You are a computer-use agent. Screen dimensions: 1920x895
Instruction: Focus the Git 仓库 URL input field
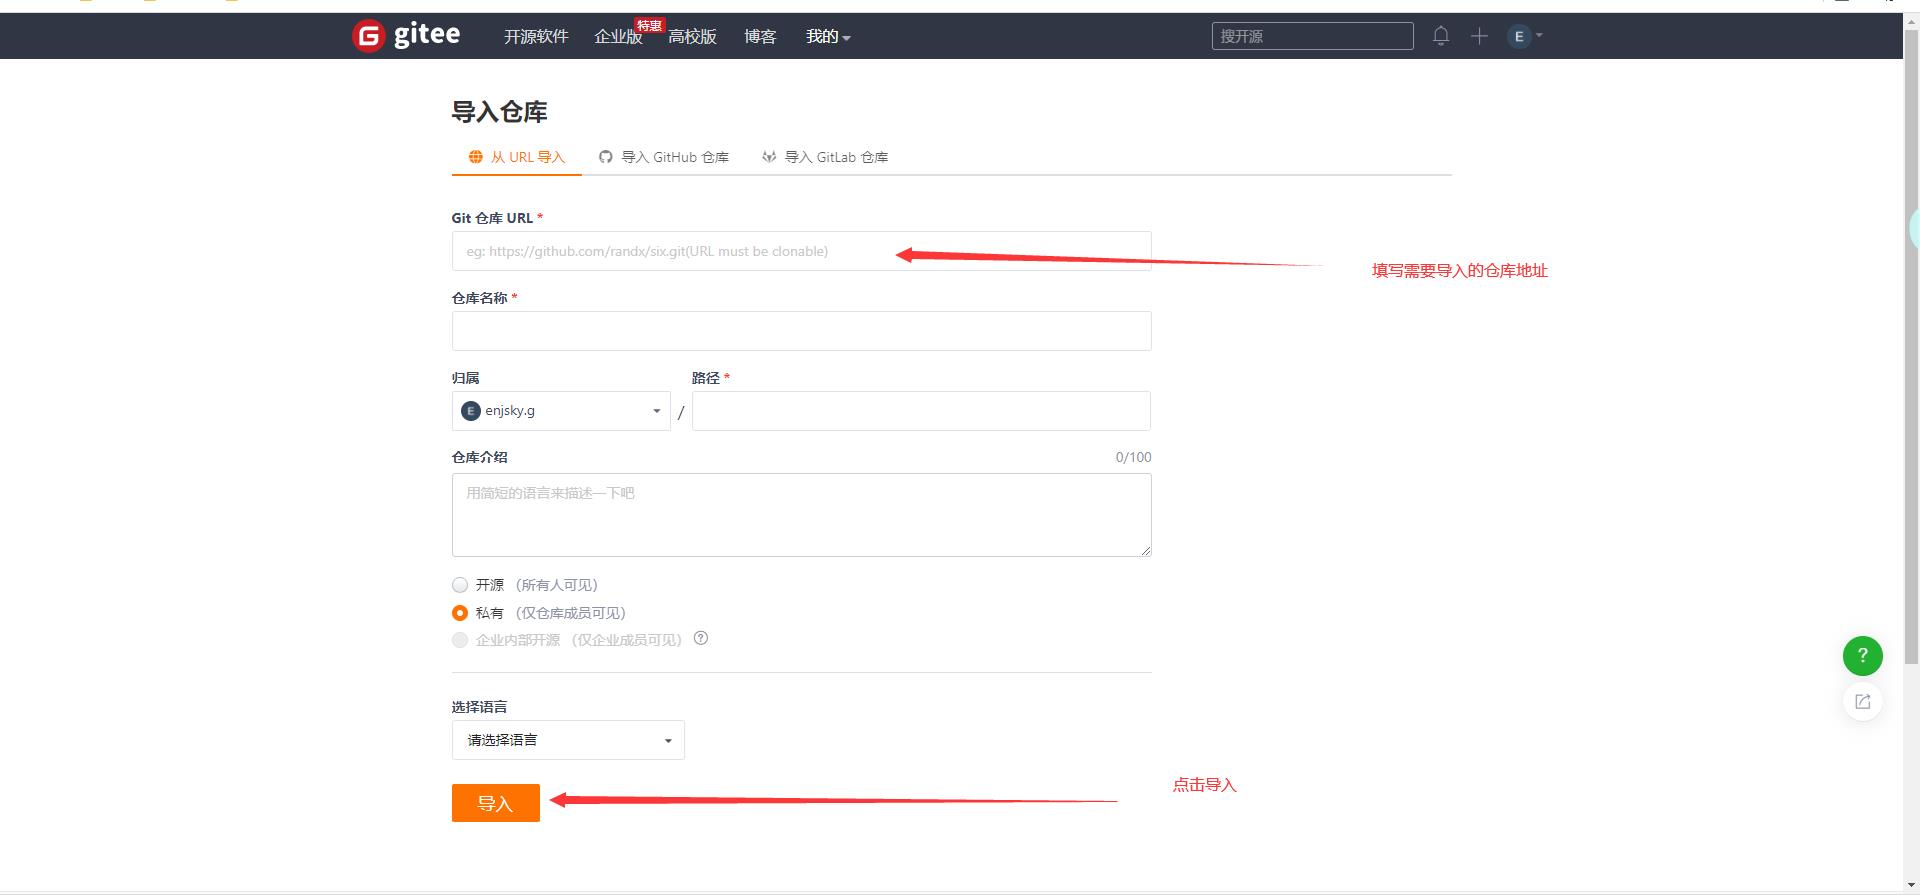[x=801, y=251]
